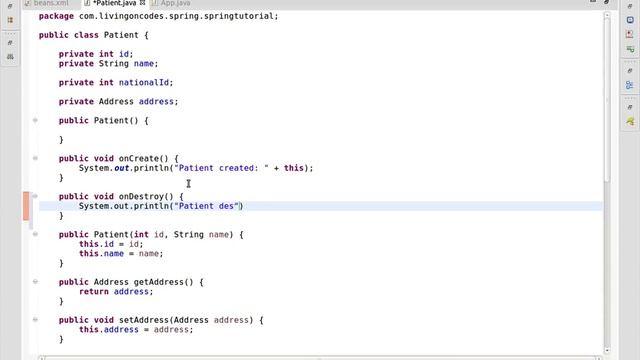Click the "this.address = address;" line
Image resolution: width=640 pixels, height=360 pixels.
pos(136,329)
